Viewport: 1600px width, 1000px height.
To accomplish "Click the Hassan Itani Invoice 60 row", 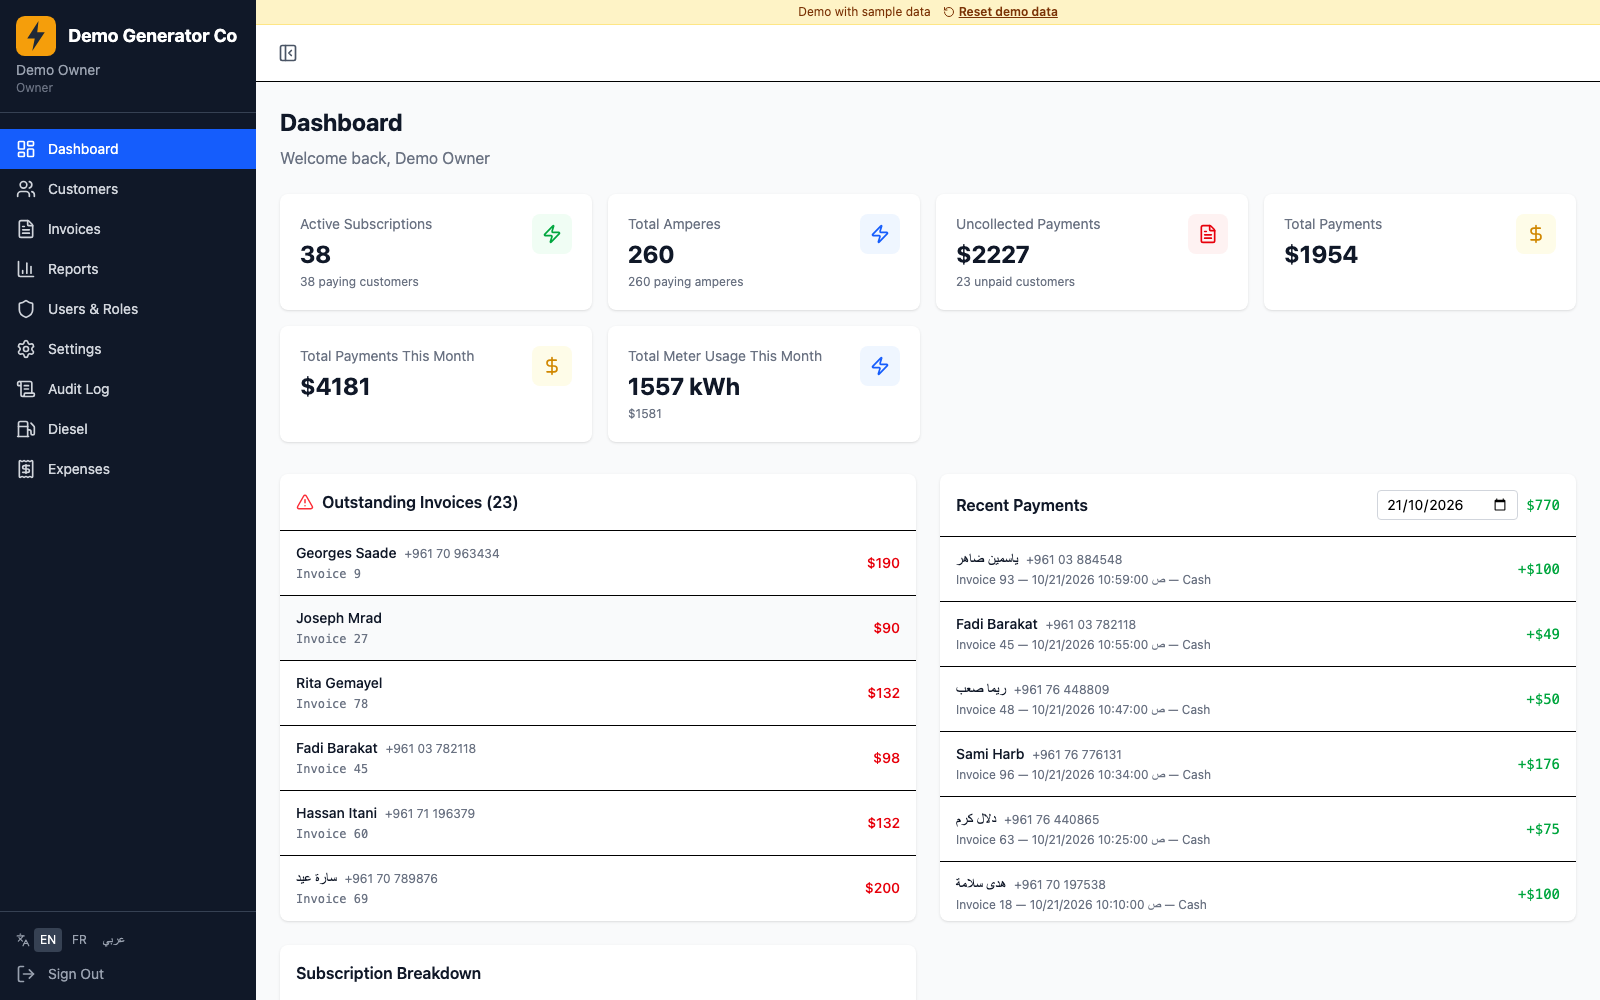I will pos(598,823).
